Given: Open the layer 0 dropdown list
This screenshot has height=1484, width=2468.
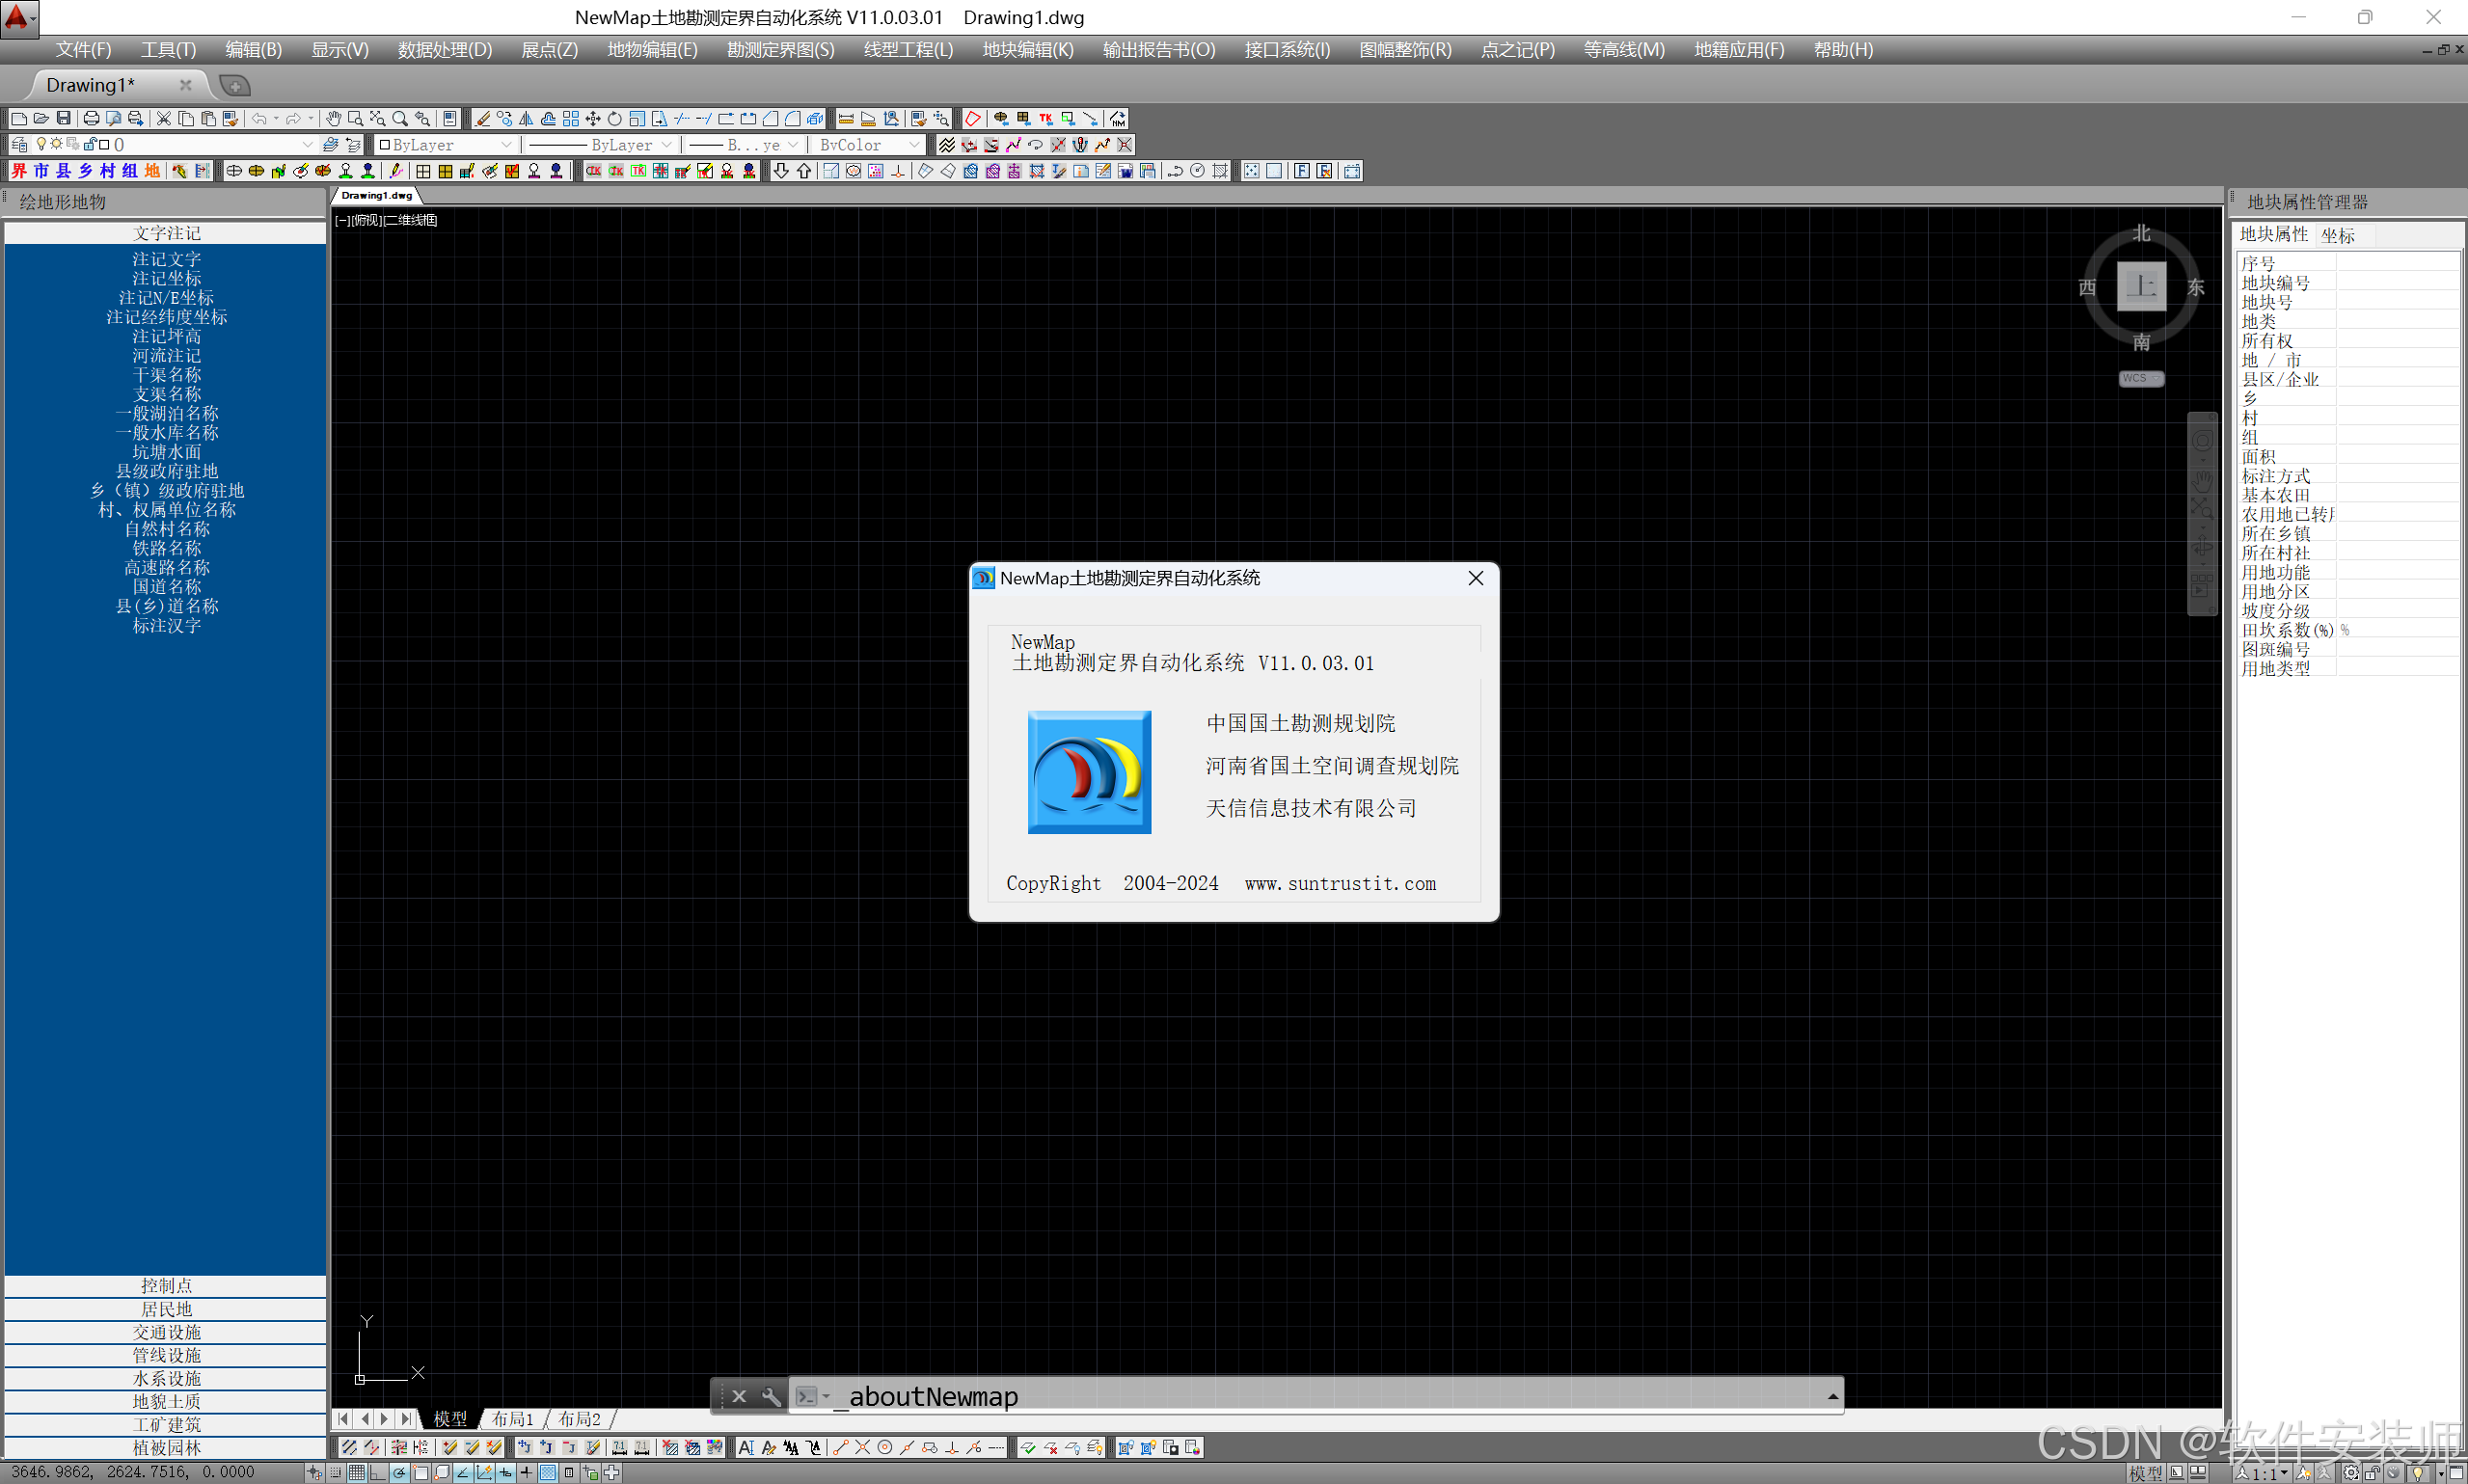Looking at the screenshot, I should tap(307, 145).
